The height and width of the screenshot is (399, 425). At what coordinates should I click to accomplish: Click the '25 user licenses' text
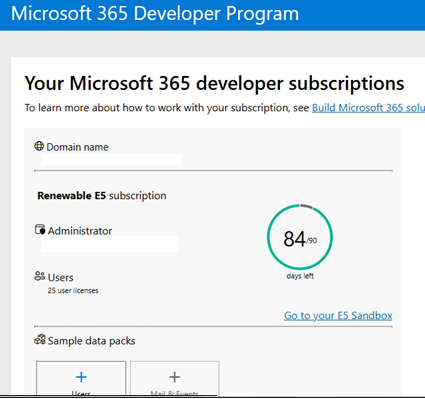click(x=73, y=290)
